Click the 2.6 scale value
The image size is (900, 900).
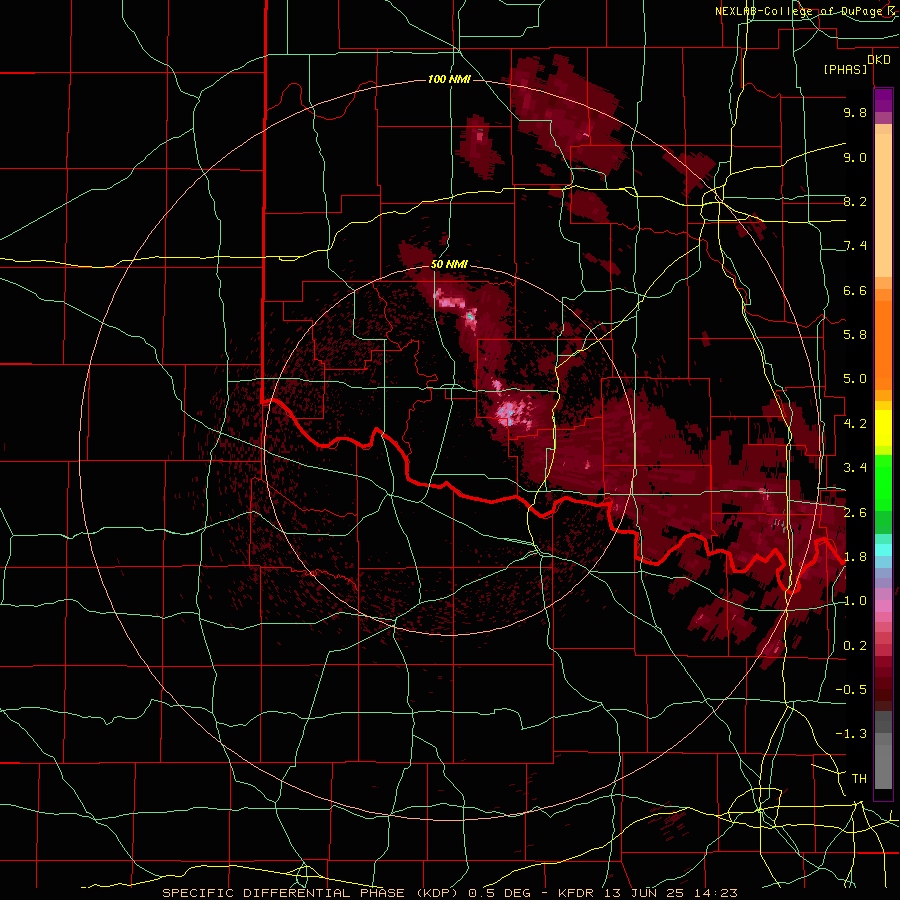click(855, 513)
